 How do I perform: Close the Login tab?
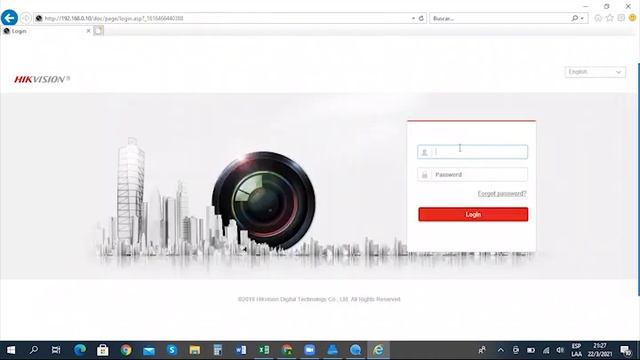click(x=88, y=31)
